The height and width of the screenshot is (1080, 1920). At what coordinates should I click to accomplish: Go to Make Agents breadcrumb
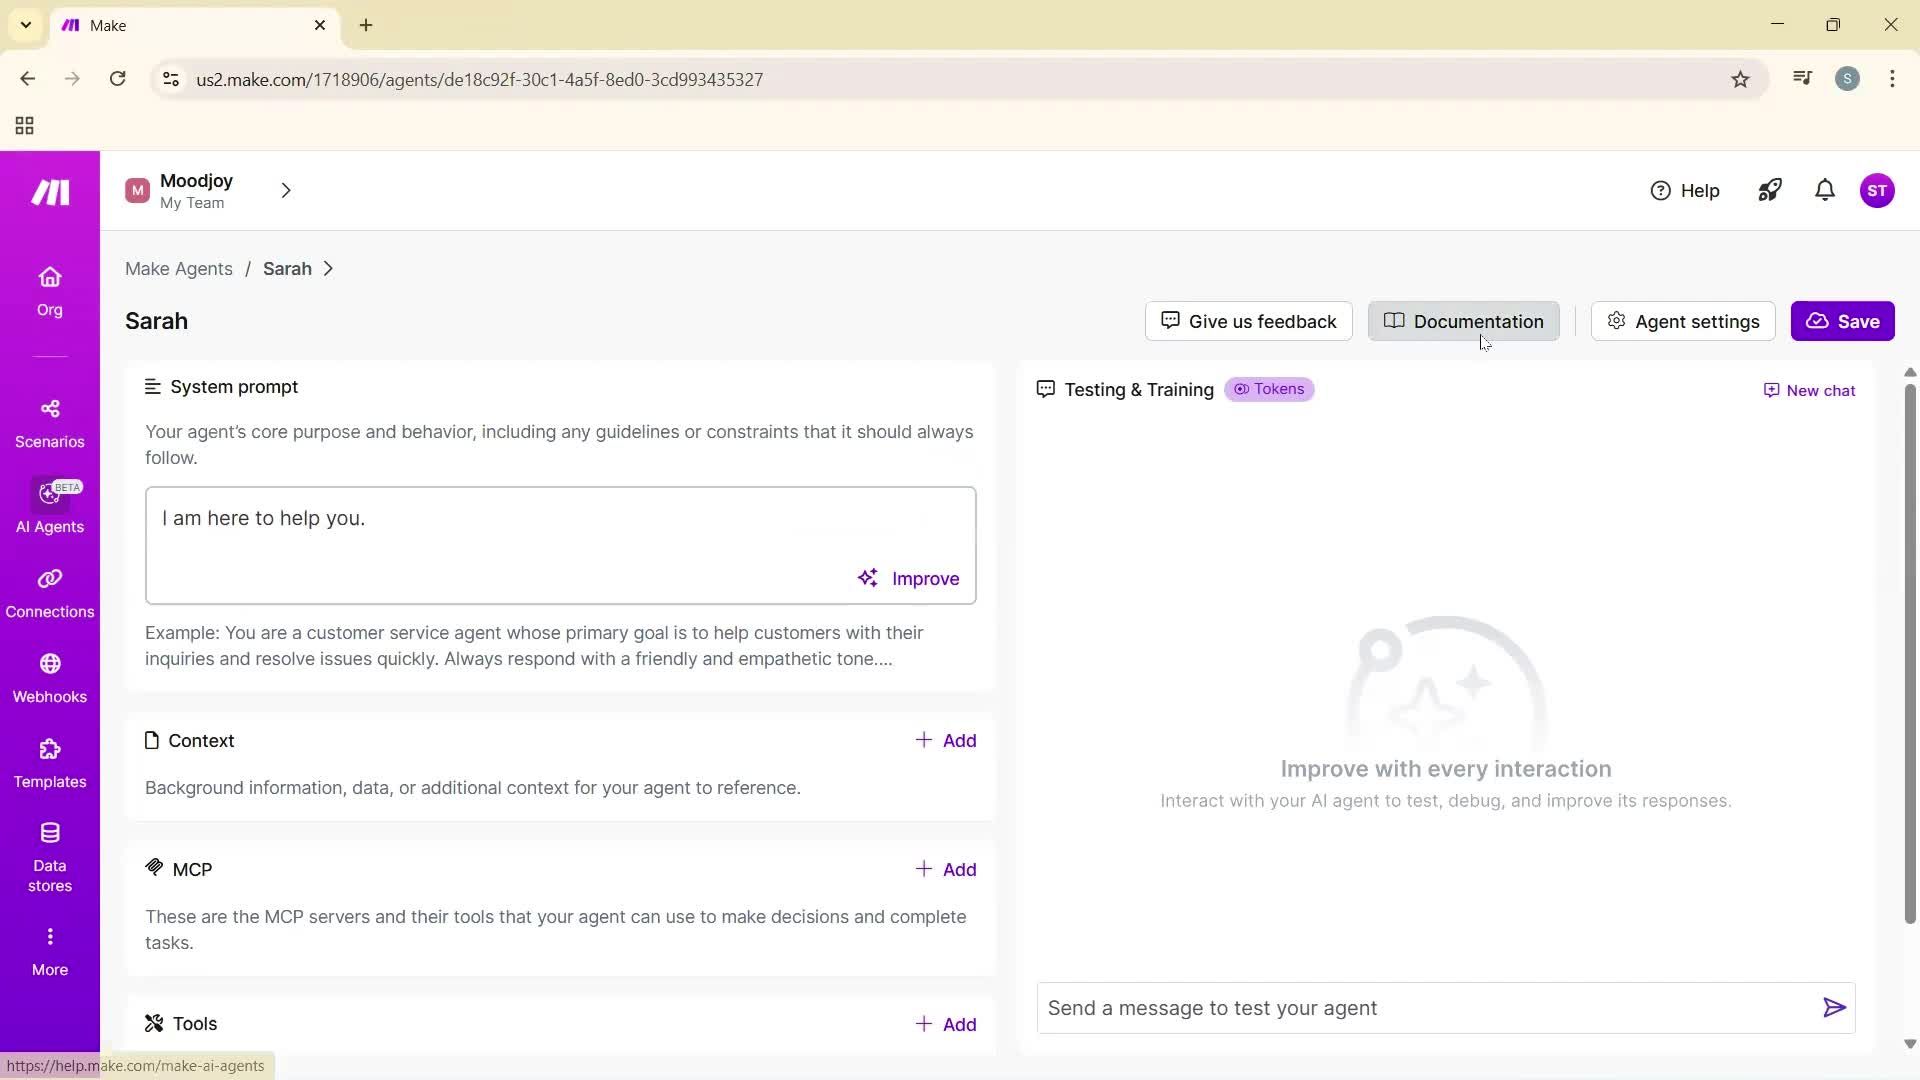pos(178,269)
